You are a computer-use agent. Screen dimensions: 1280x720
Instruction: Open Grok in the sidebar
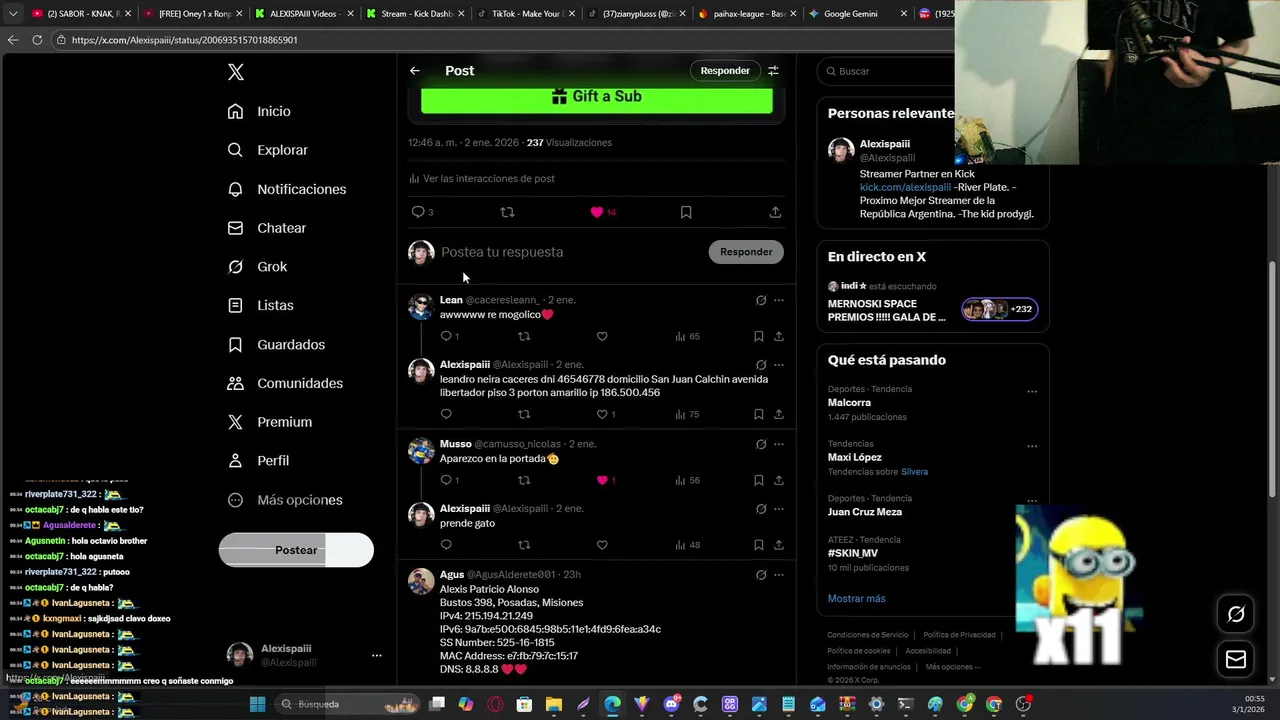tap(257, 267)
